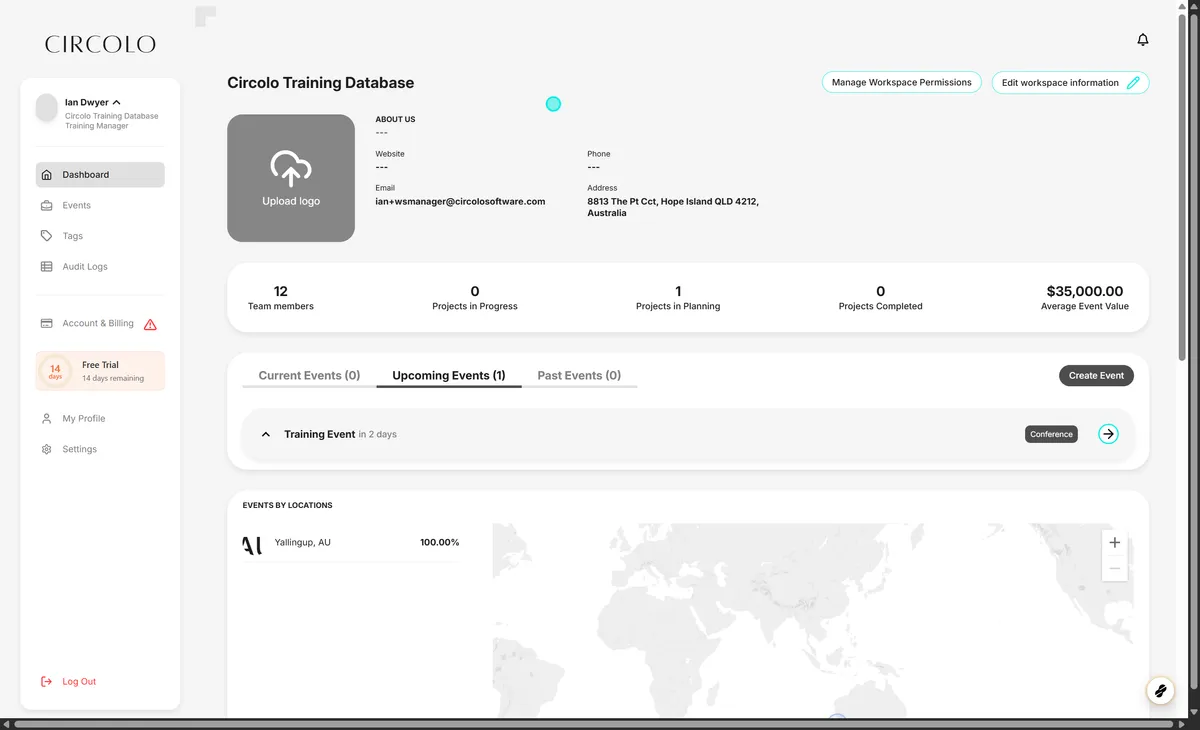Click the 100.00% location percentage
This screenshot has width=1200, height=730.
point(439,543)
